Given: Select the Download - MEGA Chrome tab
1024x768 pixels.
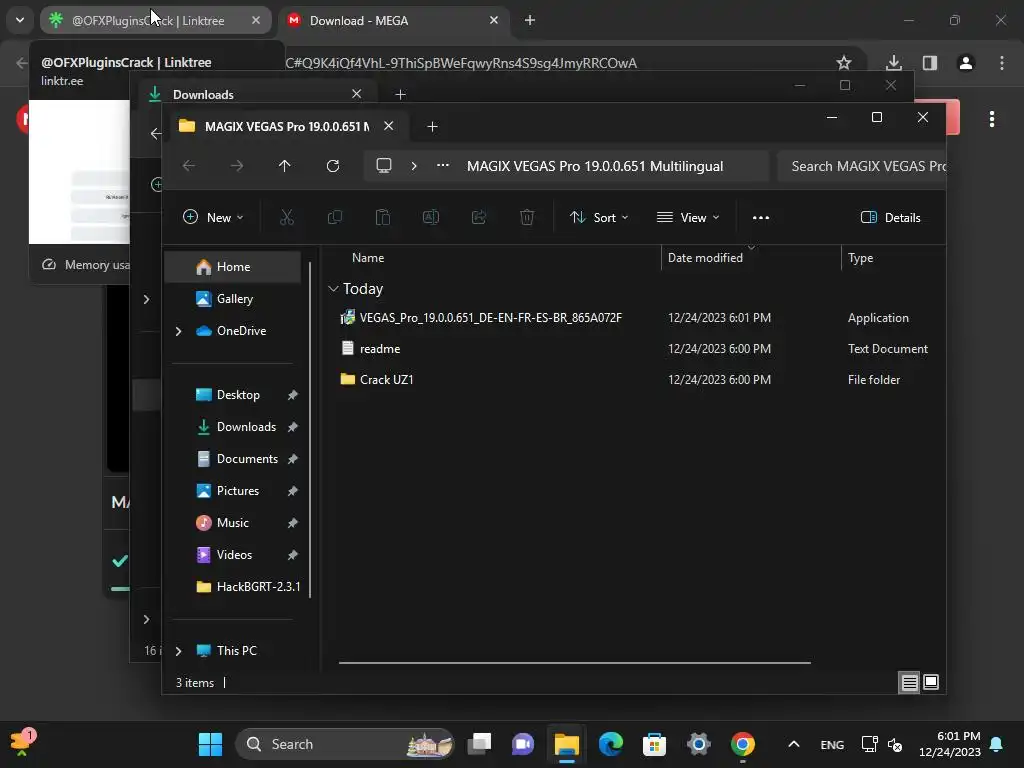Looking at the screenshot, I should pos(394,20).
